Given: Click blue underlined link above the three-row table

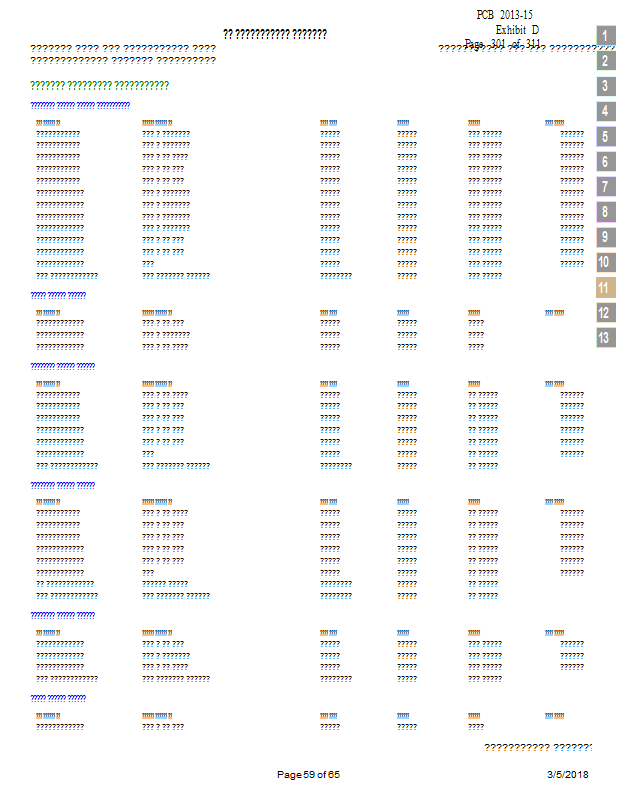Looking at the screenshot, I should click(58, 295).
